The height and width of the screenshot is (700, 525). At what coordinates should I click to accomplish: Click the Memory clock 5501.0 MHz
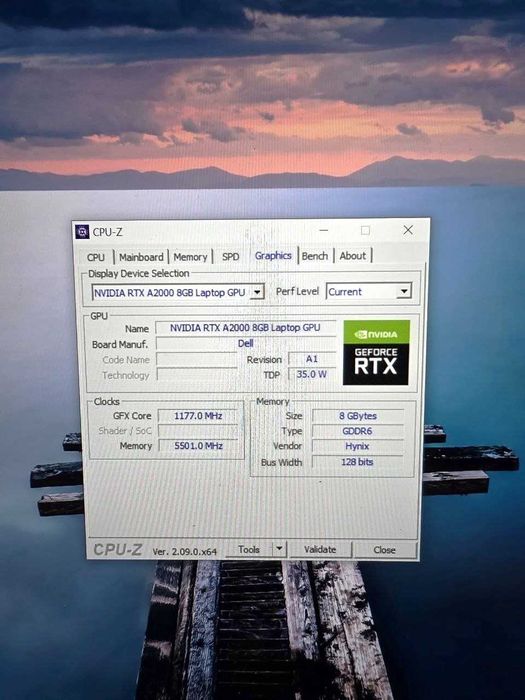pyautogui.click(x=198, y=446)
